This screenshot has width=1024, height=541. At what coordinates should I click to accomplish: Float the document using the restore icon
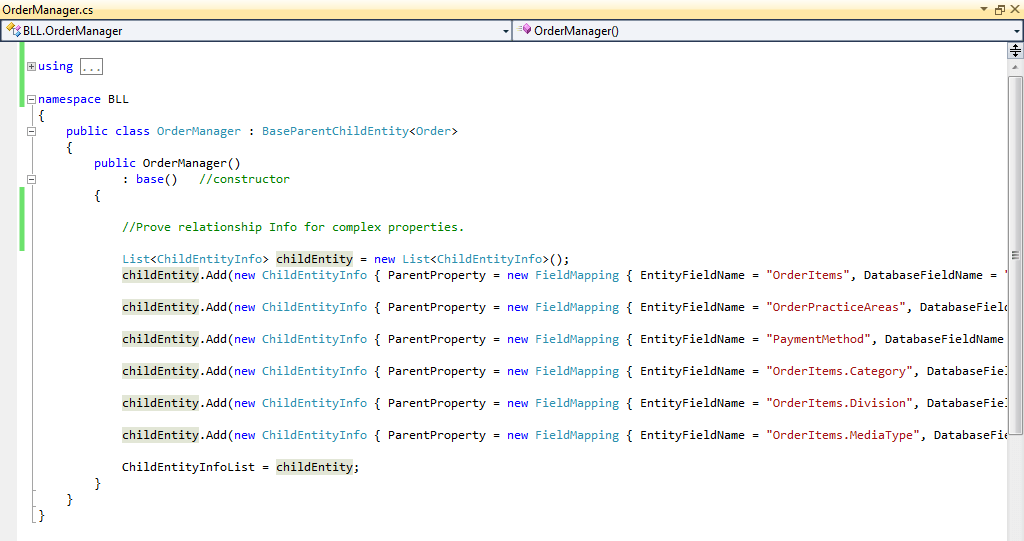click(x=999, y=9)
